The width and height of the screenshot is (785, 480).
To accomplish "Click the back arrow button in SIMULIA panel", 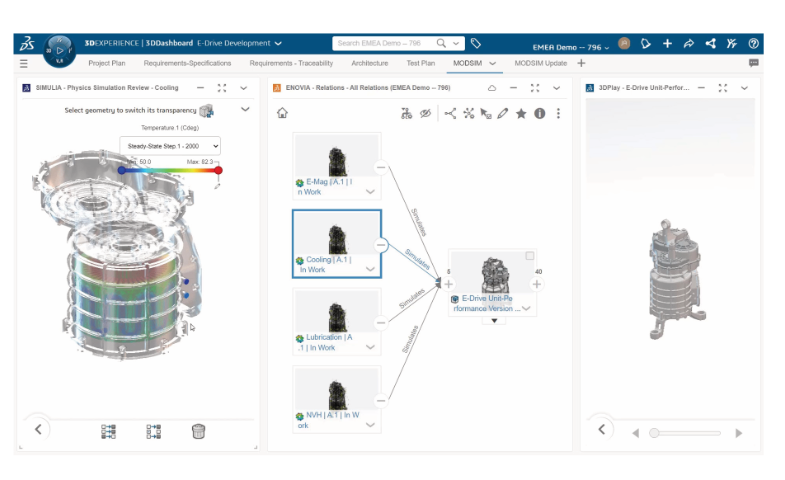I will click(38, 429).
